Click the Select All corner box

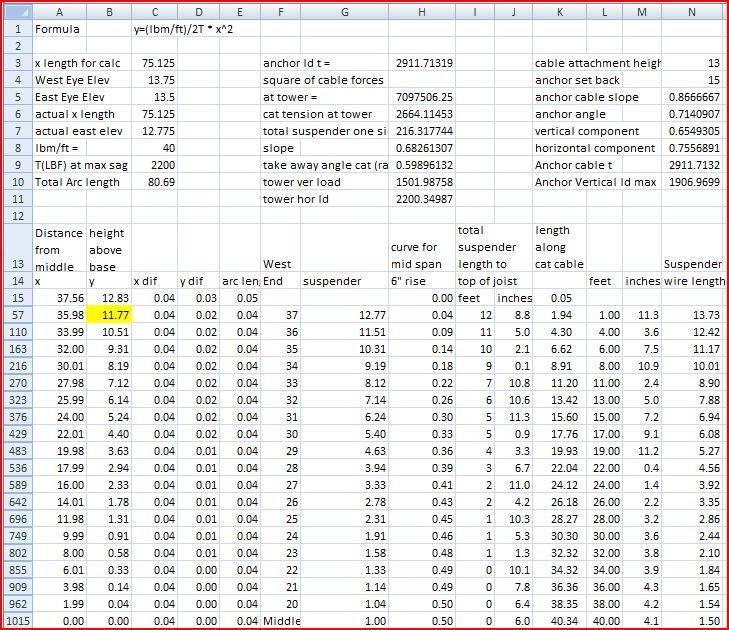pos(18,12)
